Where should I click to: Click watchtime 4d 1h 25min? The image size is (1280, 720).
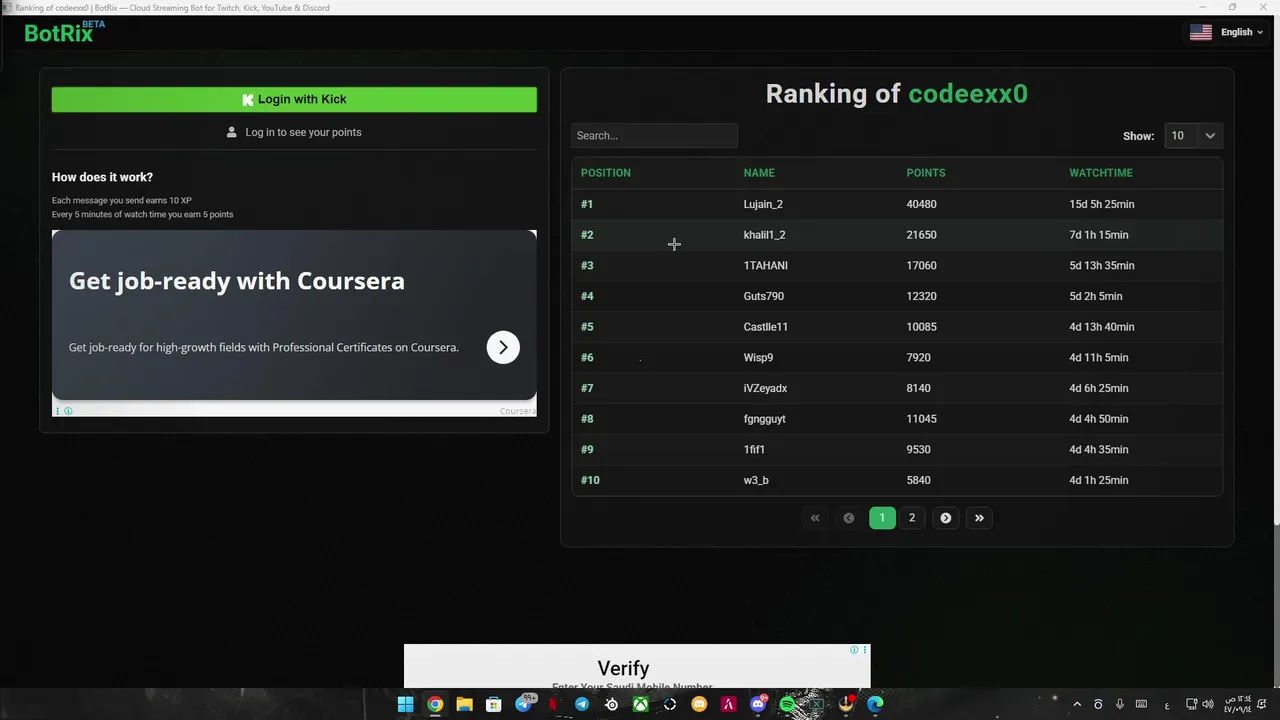[x=1099, y=480]
